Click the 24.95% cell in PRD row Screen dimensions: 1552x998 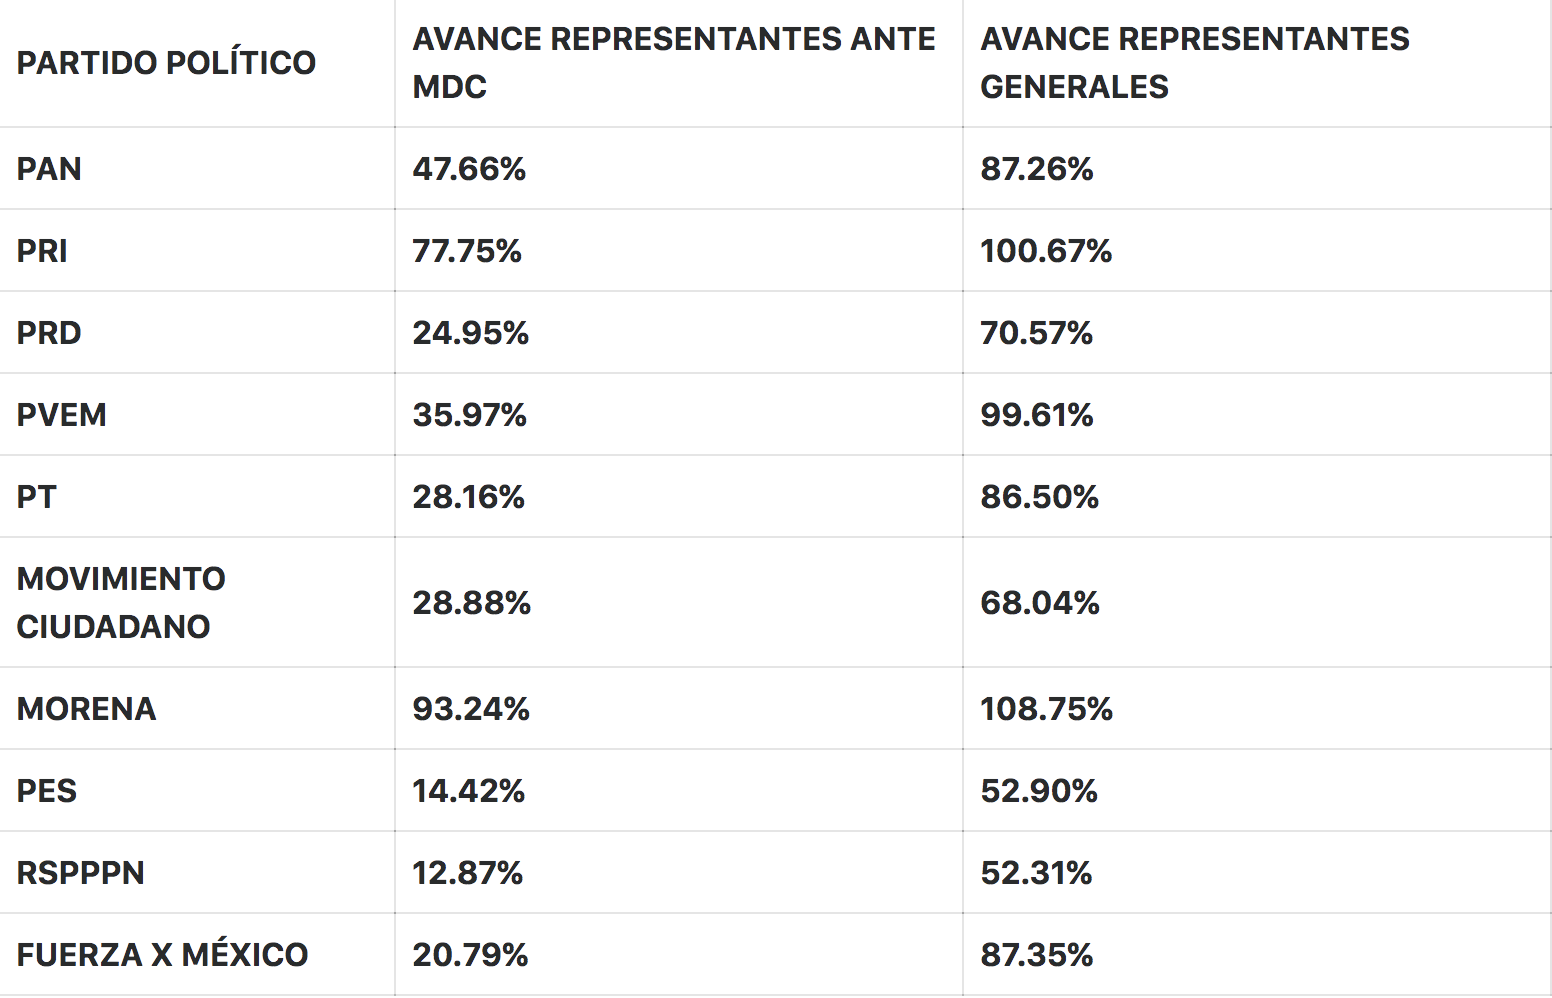470,333
